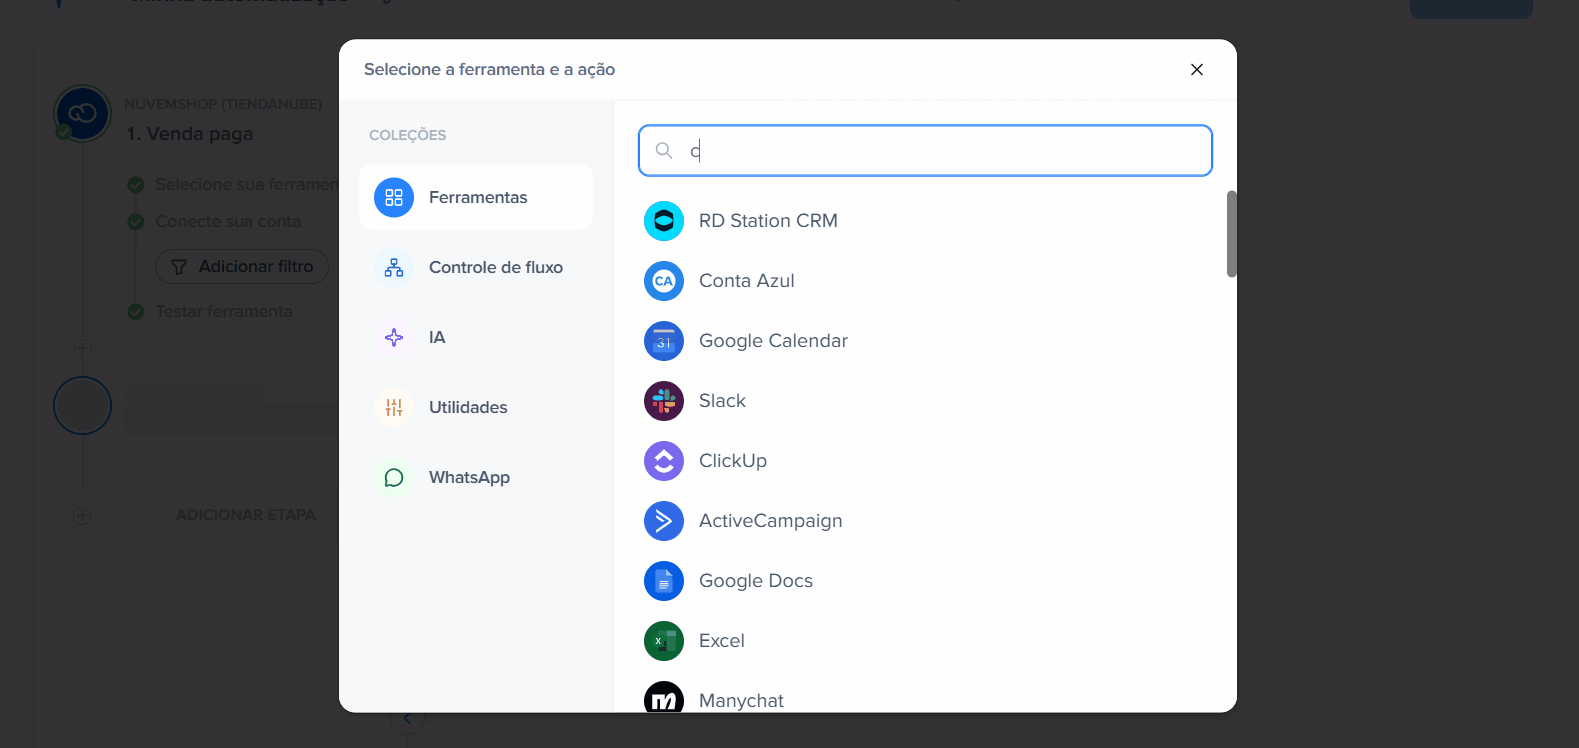Click the Google Docs logo icon
The image size is (1579, 748).
(x=664, y=581)
